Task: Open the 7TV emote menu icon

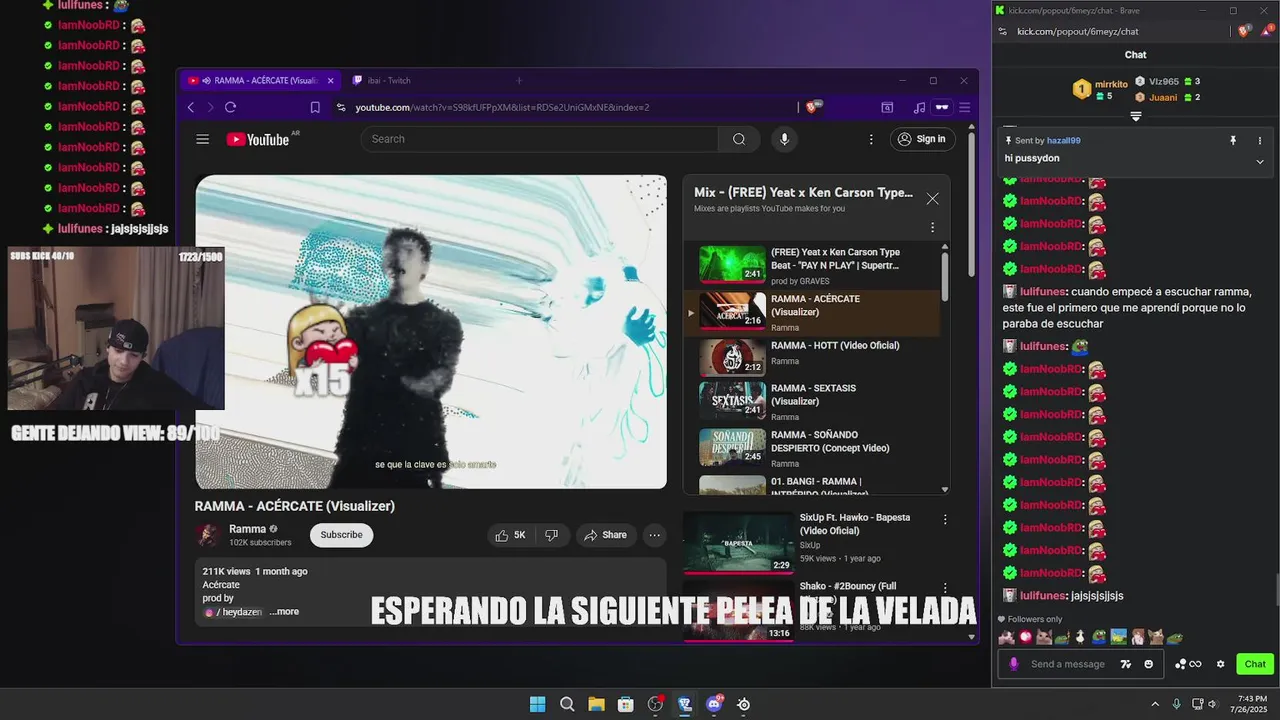Action: pyautogui.click(x=1126, y=664)
